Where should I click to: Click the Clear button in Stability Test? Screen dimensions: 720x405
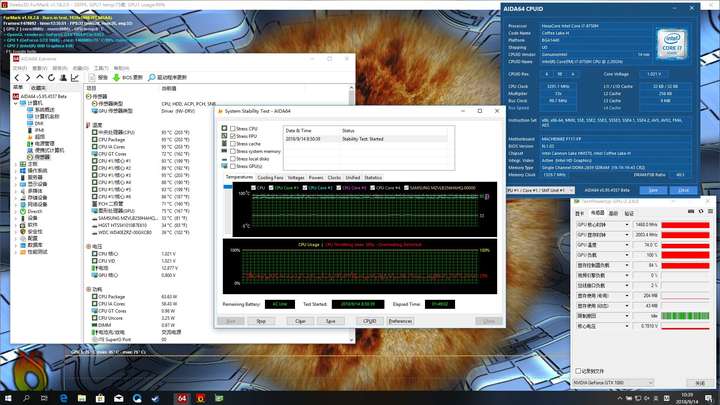[300, 321]
